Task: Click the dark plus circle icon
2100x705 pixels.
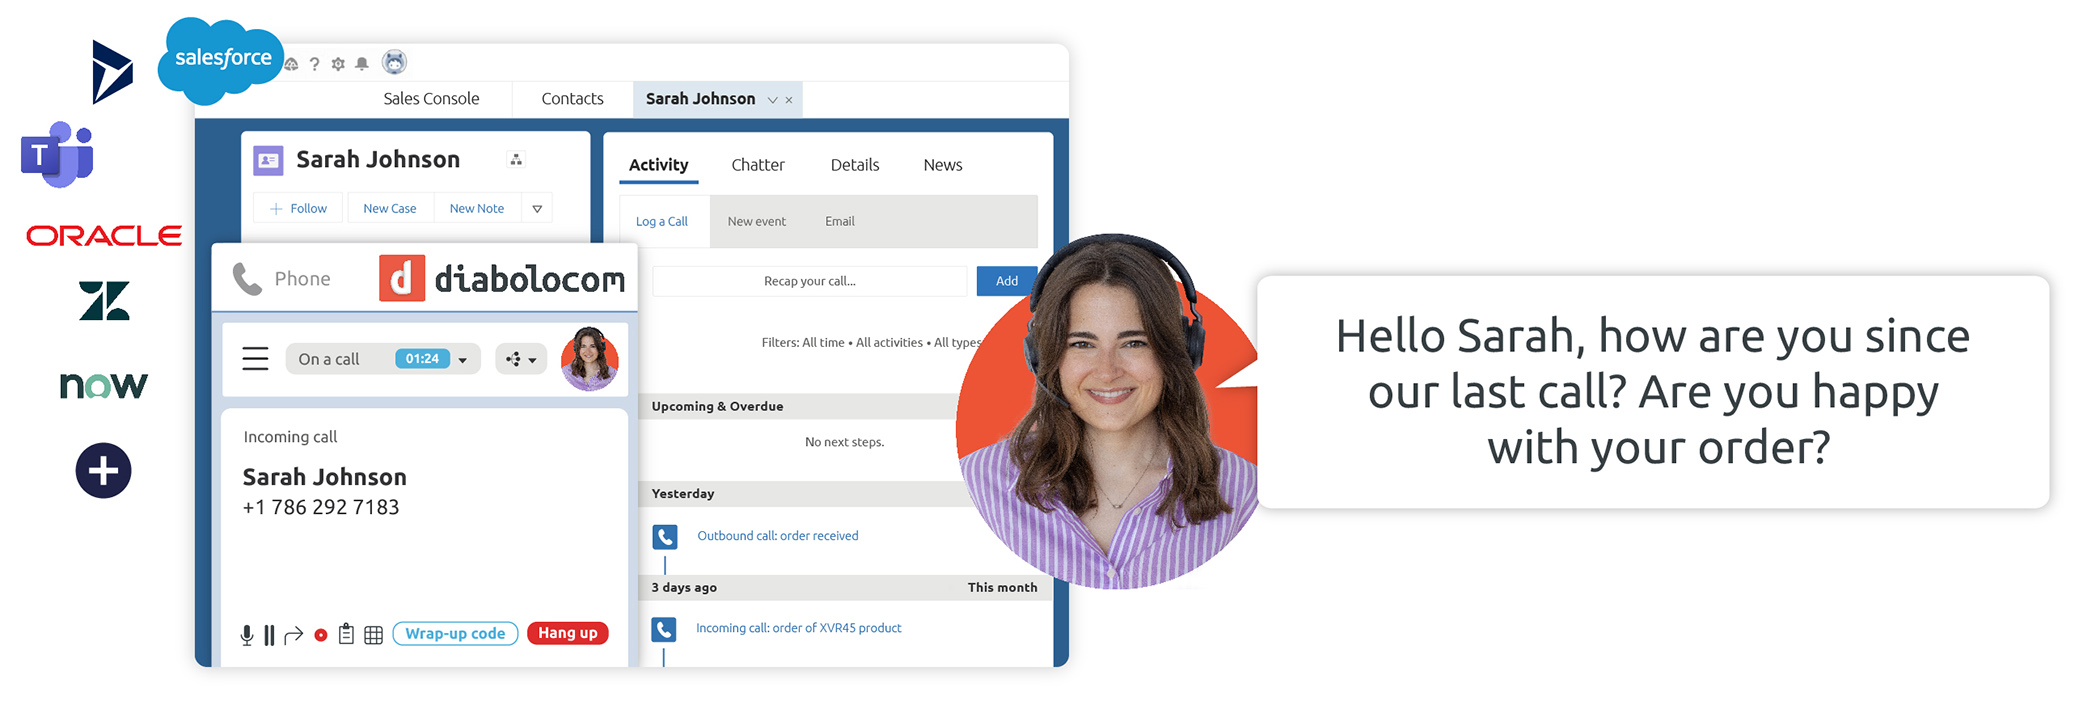Action: point(103,470)
